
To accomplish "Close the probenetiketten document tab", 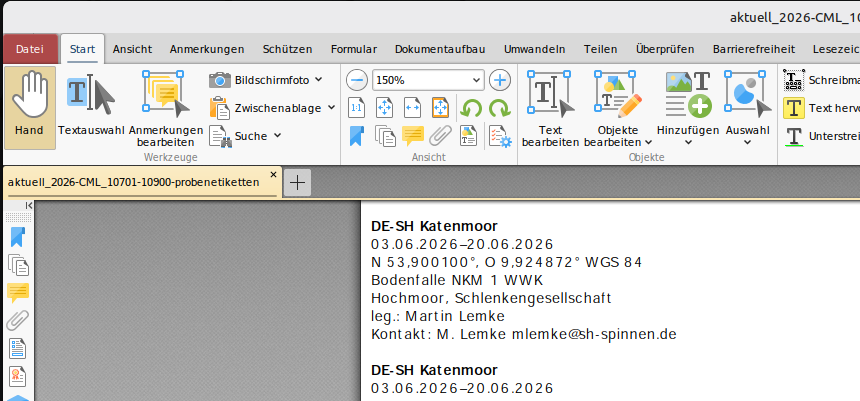I will (274, 174).
